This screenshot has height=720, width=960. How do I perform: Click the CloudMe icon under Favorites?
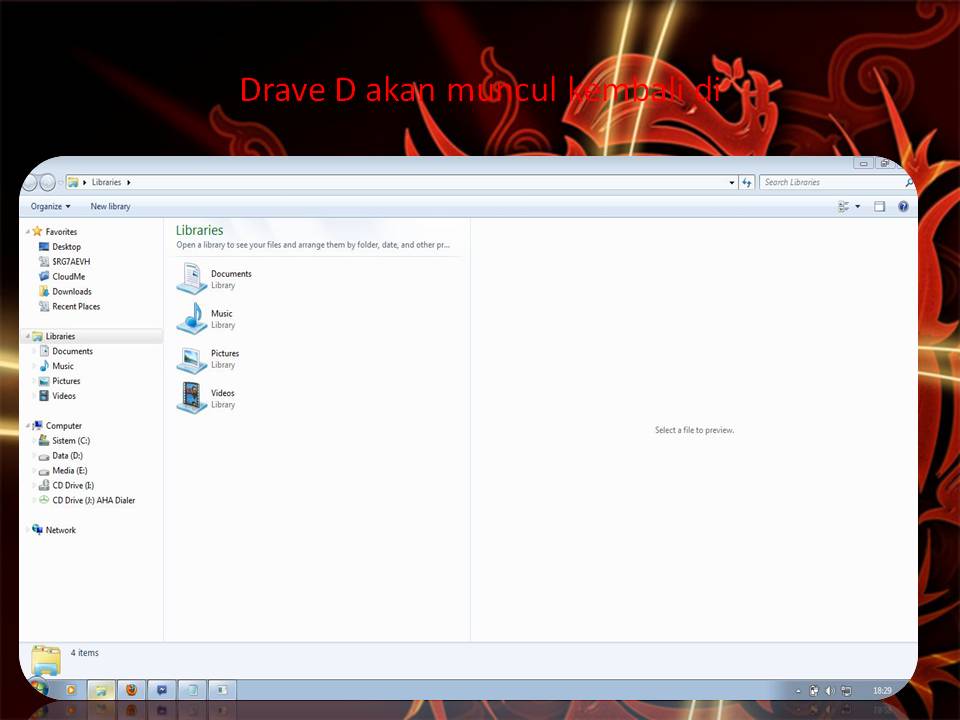pyautogui.click(x=43, y=276)
